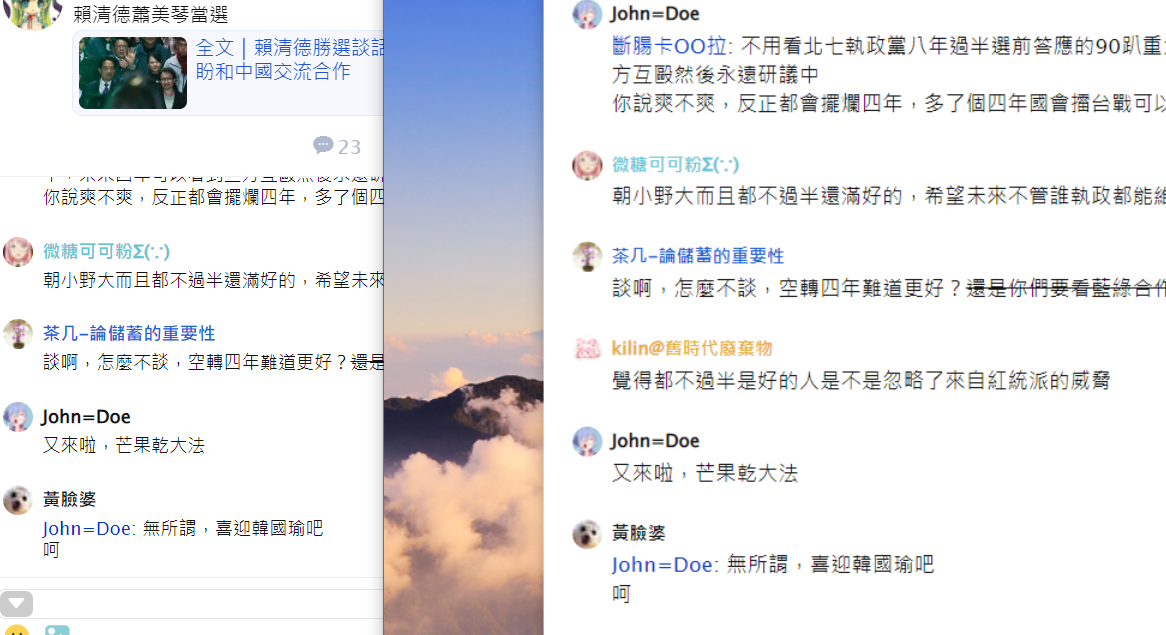The width and height of the screenshot is (1166, 635).
Task: Click the teal image upload icon
Action: point(57,631)
